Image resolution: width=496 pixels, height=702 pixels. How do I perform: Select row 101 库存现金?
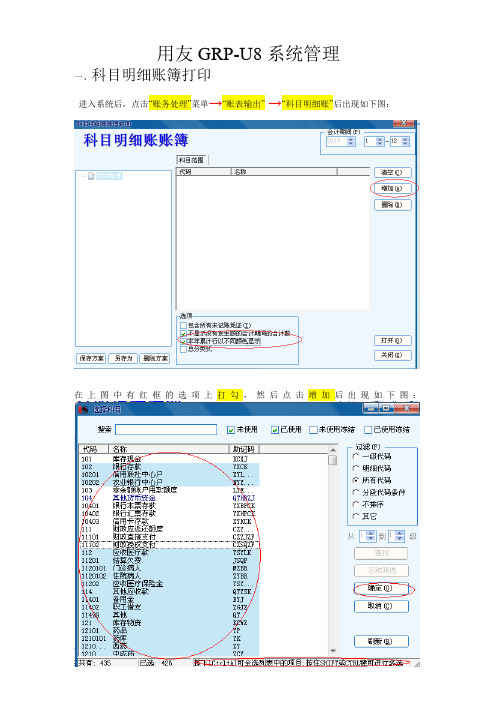click(x=169, y=459)
